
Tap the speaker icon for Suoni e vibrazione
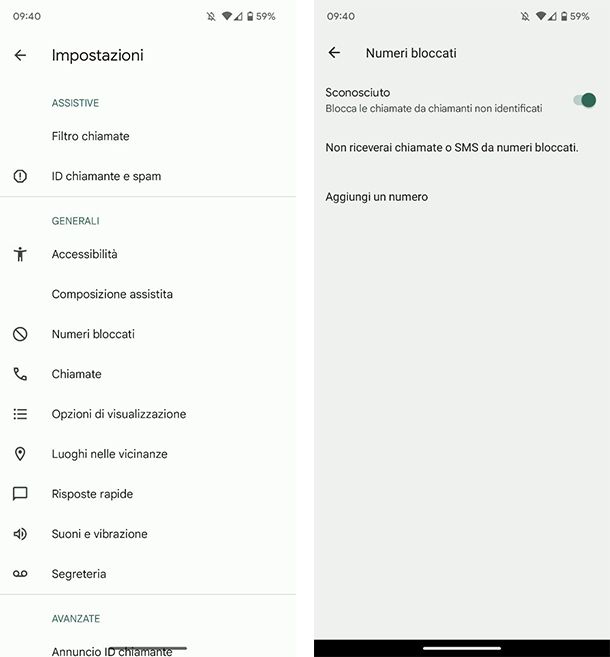click(x=20, y=534)
